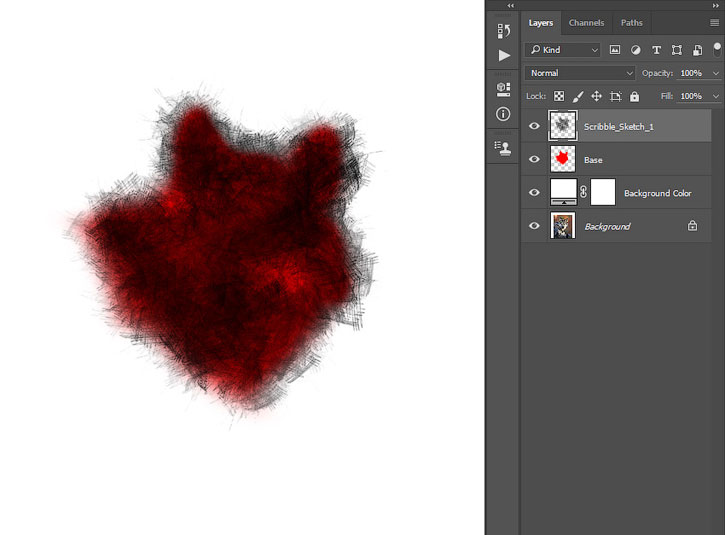
Task: Hide the Scribble_Sketch_1 layer
Action: [x=534, y=126]
